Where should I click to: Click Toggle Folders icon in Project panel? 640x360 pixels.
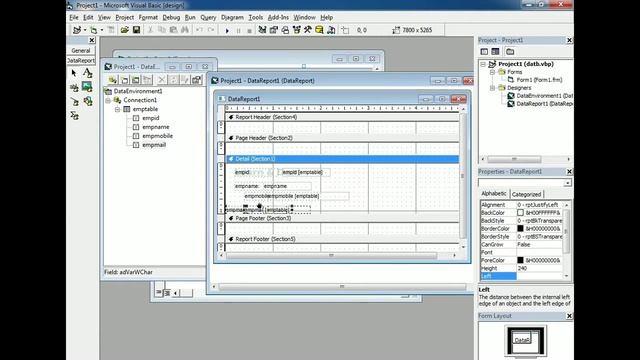[510, 51]
